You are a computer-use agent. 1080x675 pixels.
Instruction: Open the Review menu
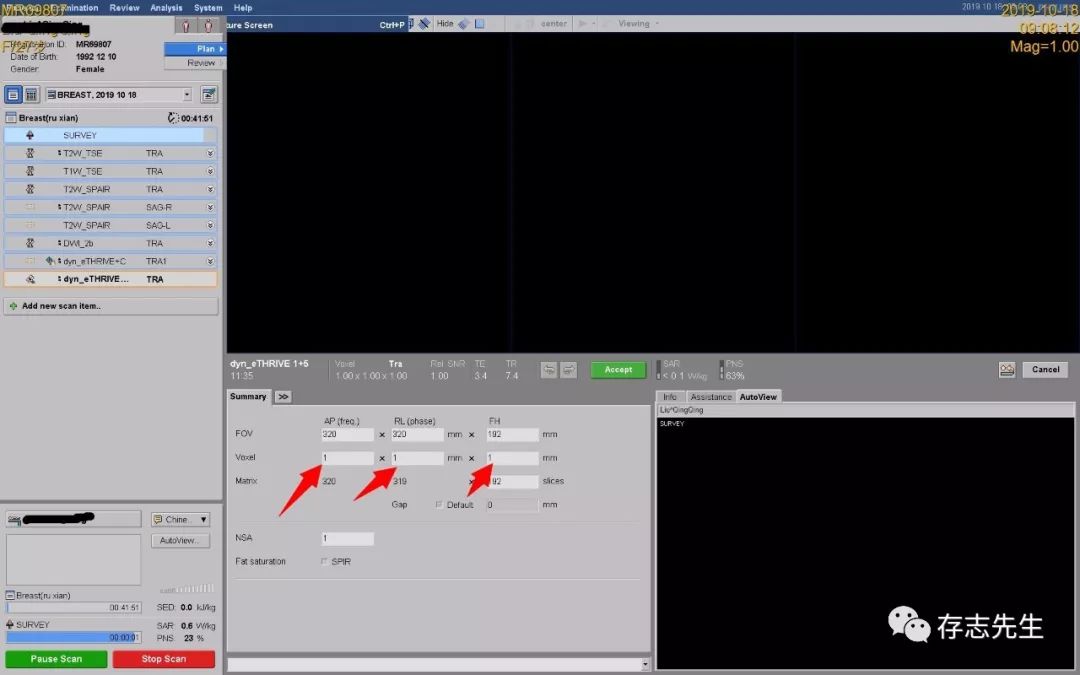click(x=125, y=8)
